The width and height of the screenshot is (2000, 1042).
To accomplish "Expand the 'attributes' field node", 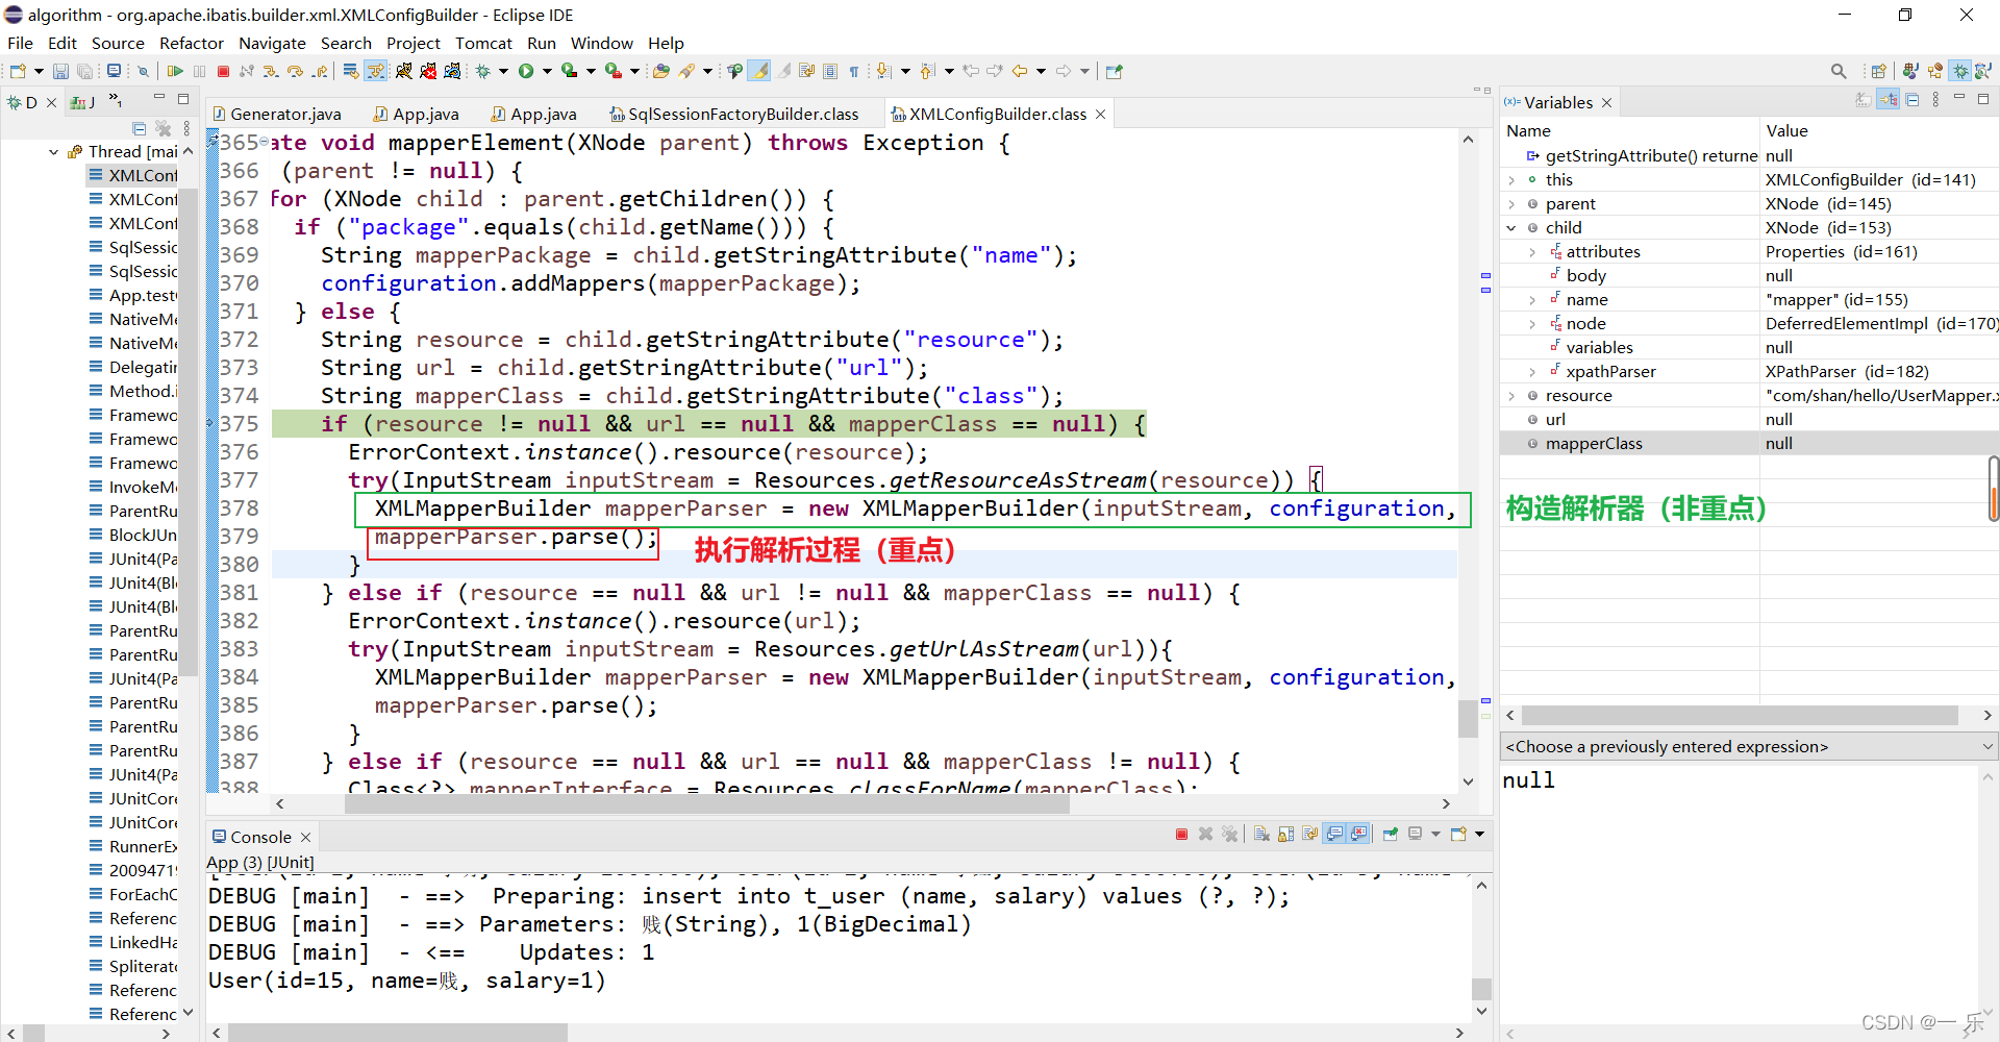I will pyautogui.click(x=1532, y=252).
